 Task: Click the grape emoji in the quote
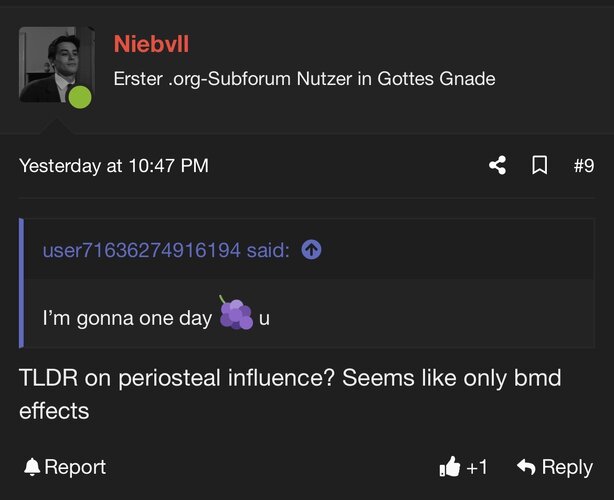(236, 313)
